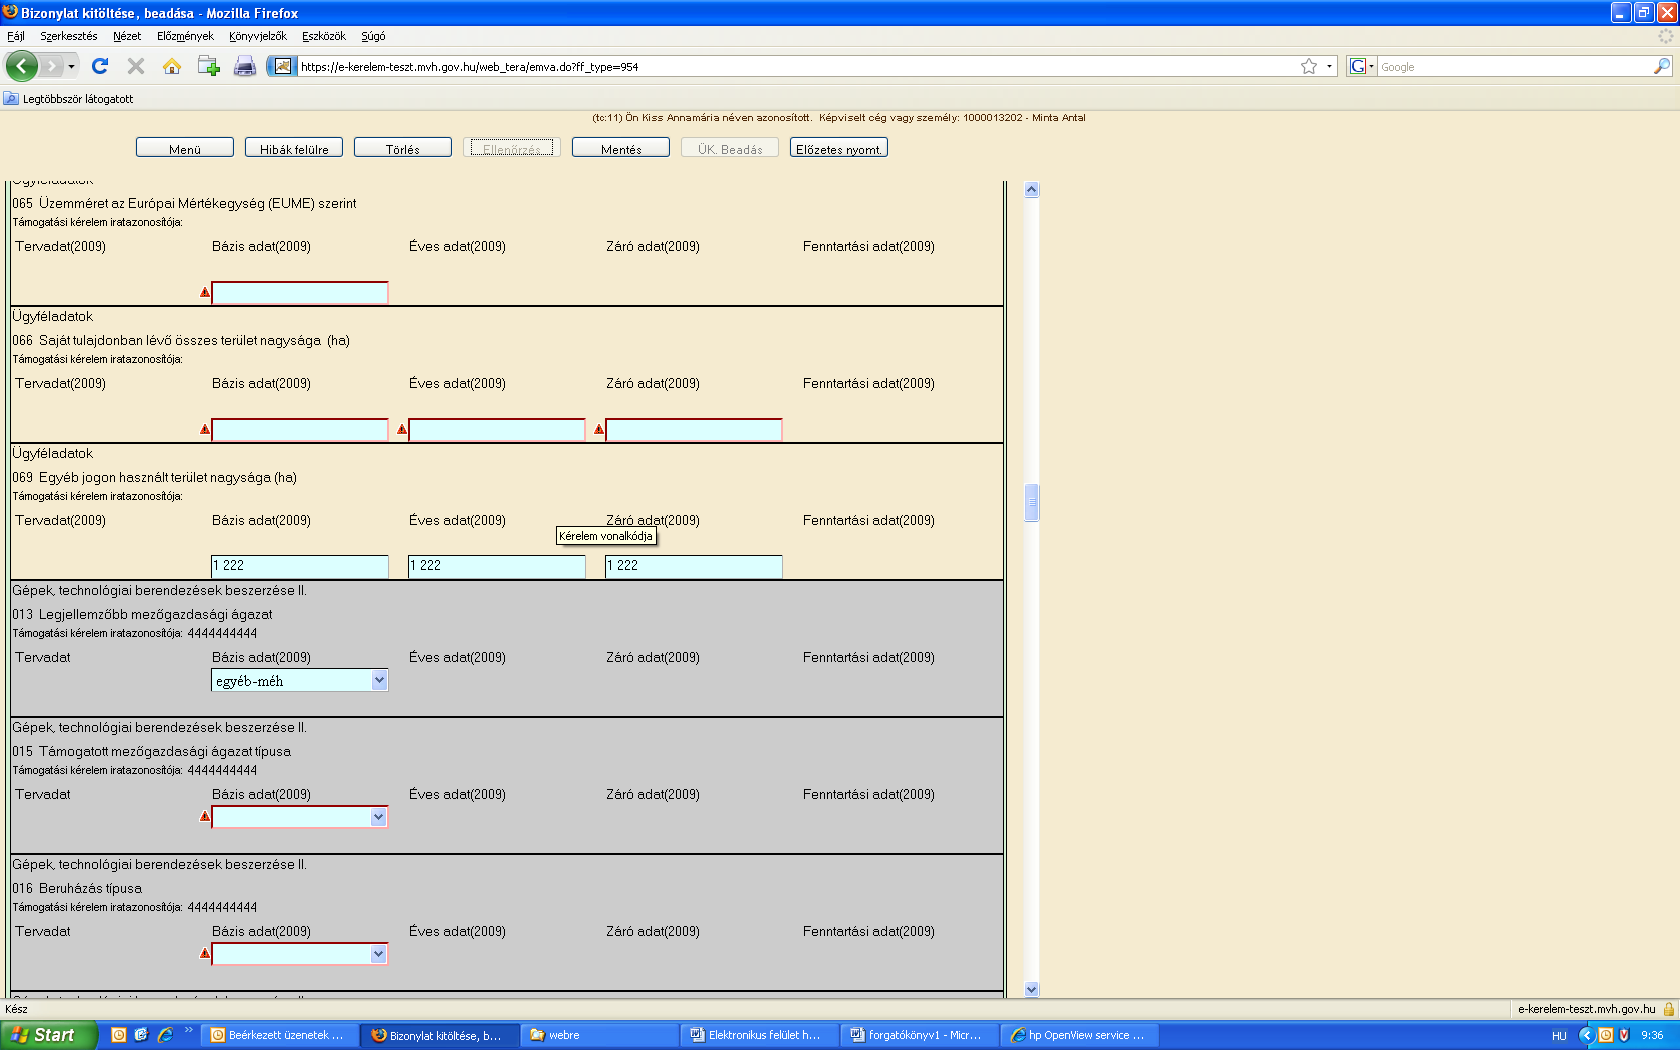1680x1050 pixels.
Task: Open the Előzmények menu
Action: [185, 36]
